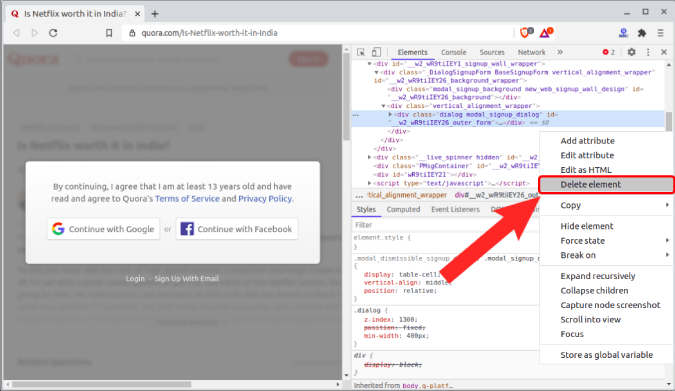Choose Add attribute from context menu
The width and height of the screenshot is (675, 391).
click(x=587, y=141)
